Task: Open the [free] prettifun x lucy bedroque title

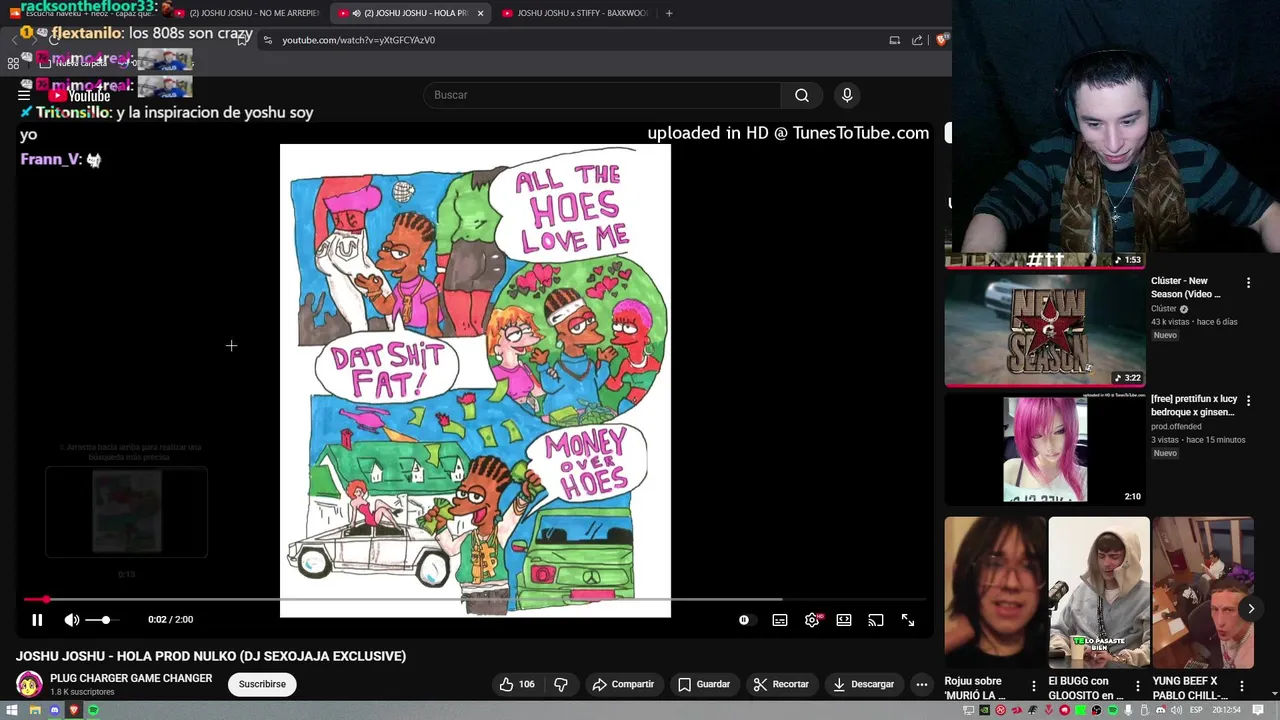Action: [x=1194, y=405]
